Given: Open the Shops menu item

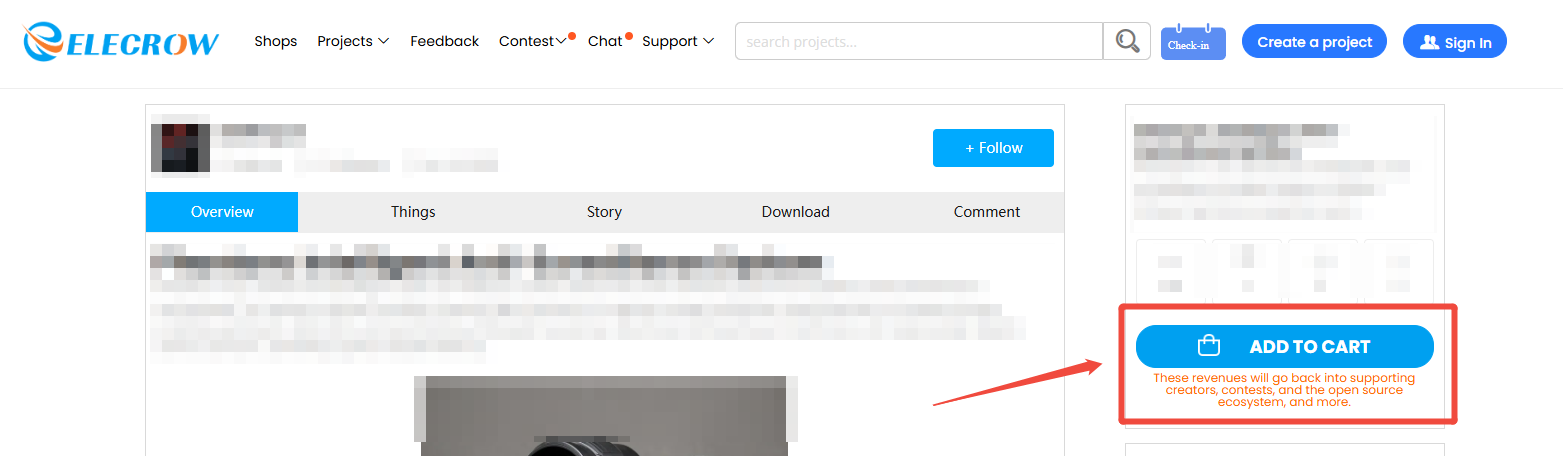Looking at the screenshot, I should tap(276, 41).
